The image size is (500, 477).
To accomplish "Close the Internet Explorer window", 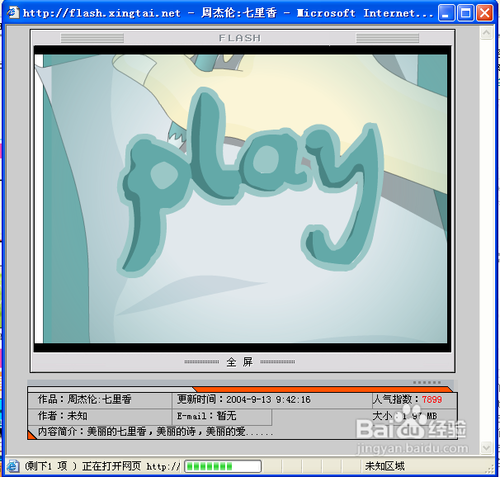I will tap(484, 13).
